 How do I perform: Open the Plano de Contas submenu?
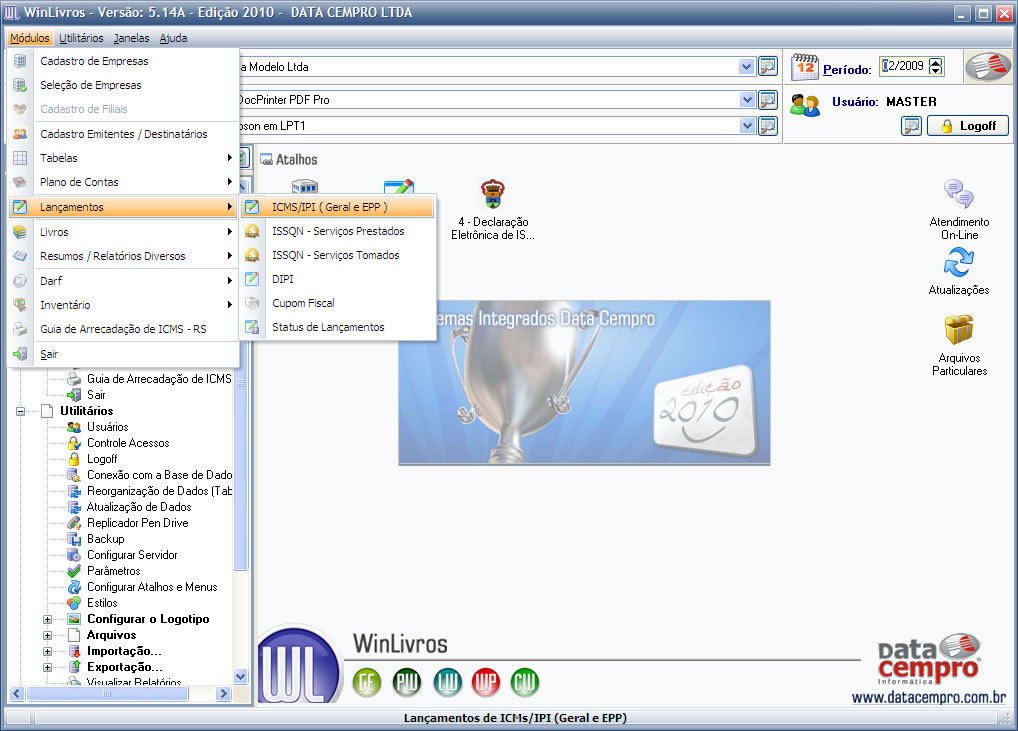123,182
